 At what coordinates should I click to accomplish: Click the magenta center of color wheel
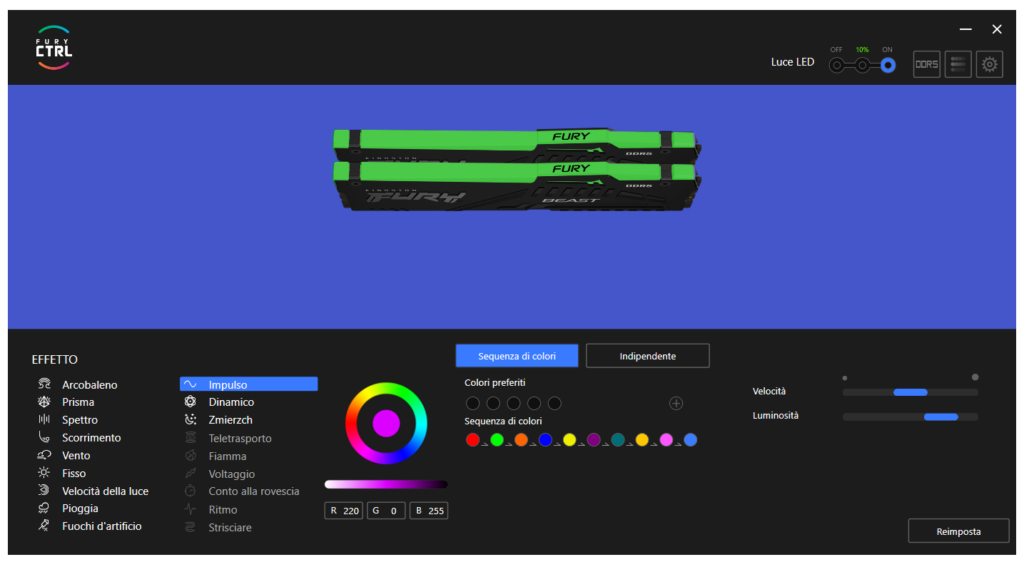[386, 424]
